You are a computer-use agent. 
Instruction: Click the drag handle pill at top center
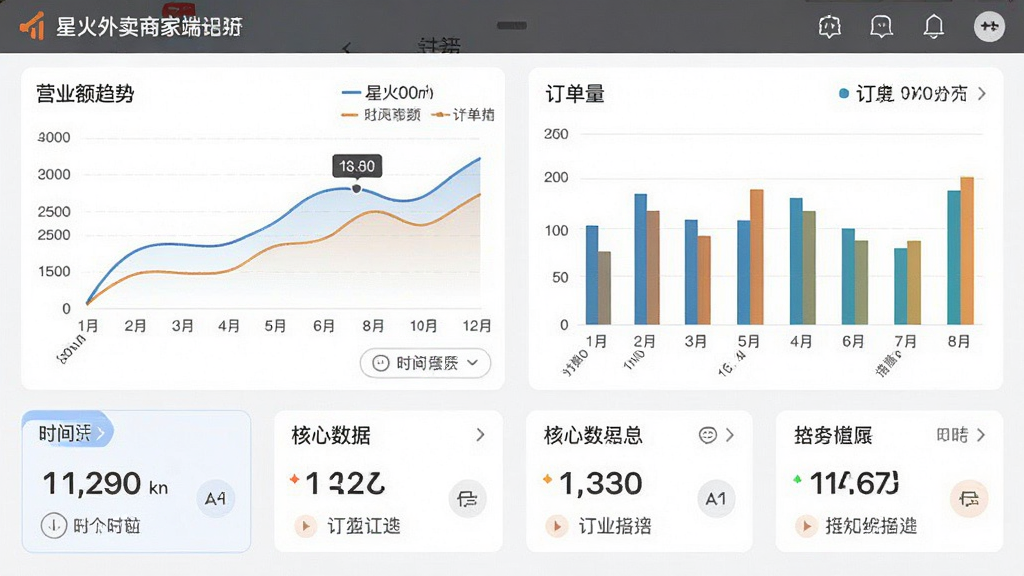pos(512,25)
